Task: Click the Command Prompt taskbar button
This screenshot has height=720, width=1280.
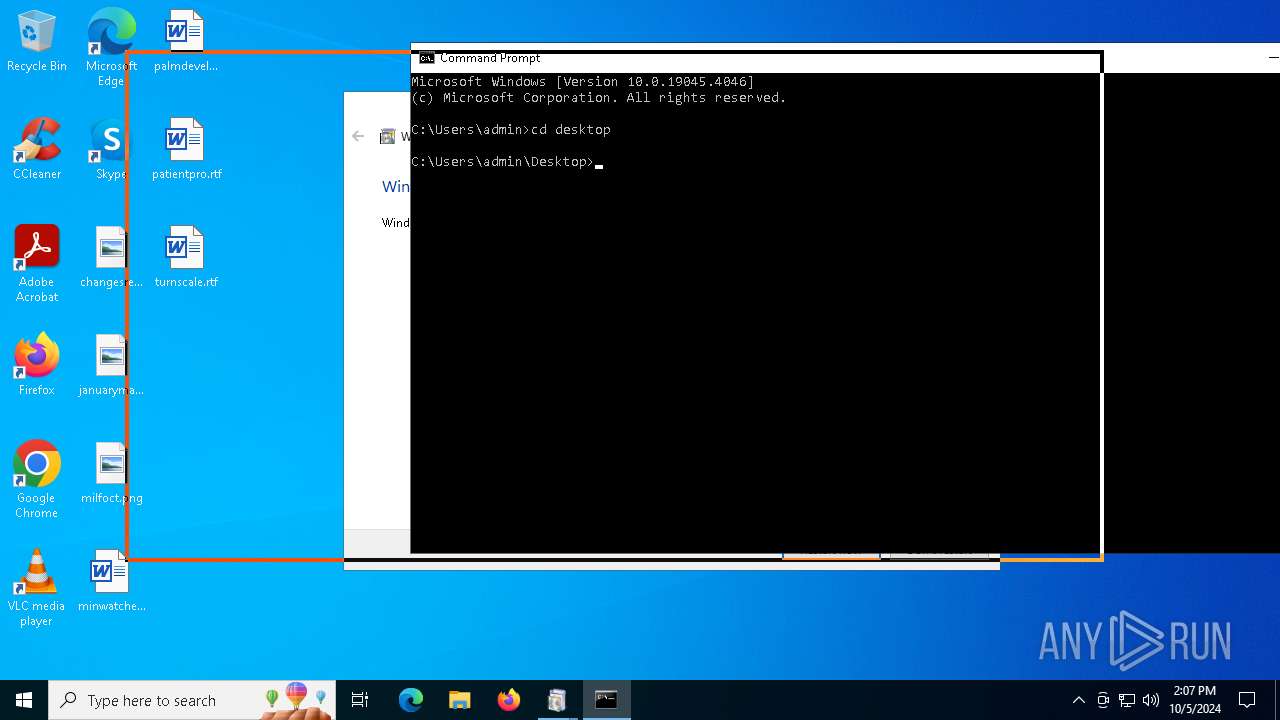Action: (x=606, y=700)
